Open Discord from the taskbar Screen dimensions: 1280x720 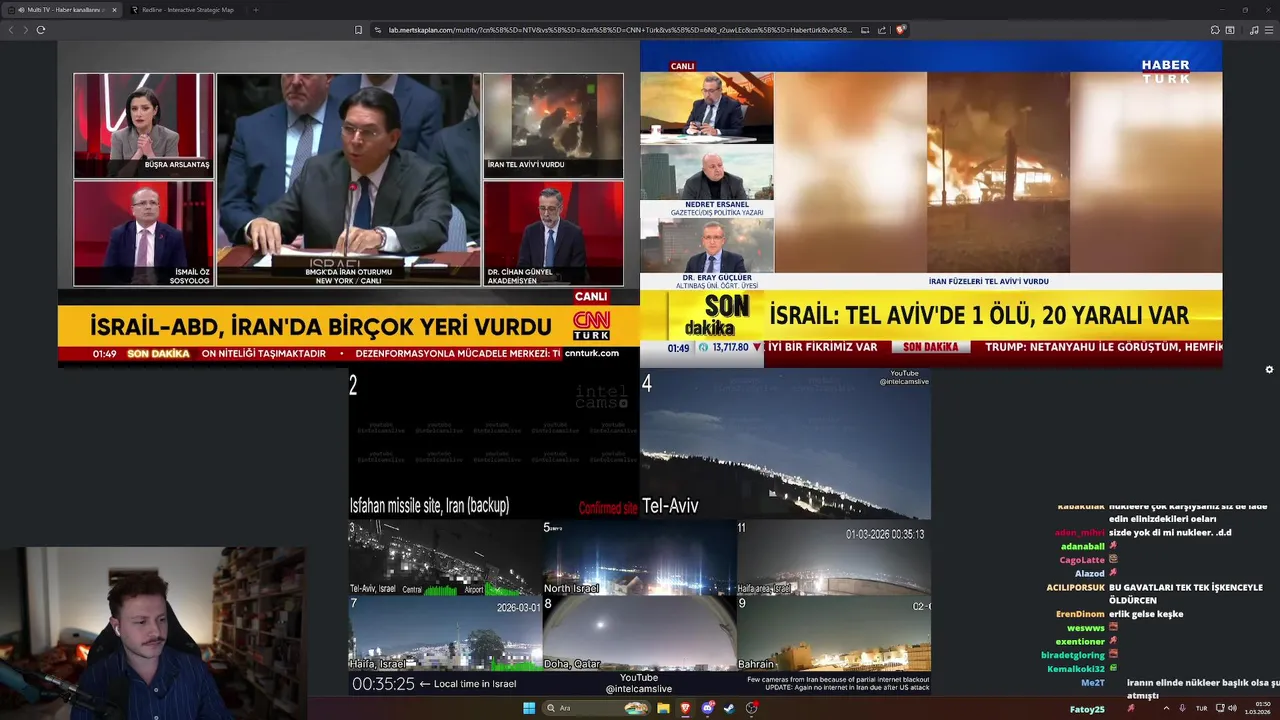(708, 708)
